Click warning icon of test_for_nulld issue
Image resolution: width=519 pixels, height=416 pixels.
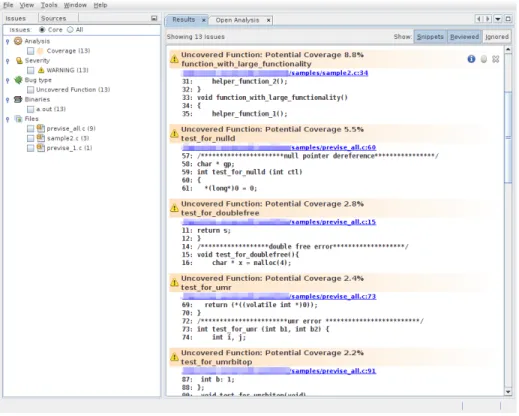pos(174,134)
